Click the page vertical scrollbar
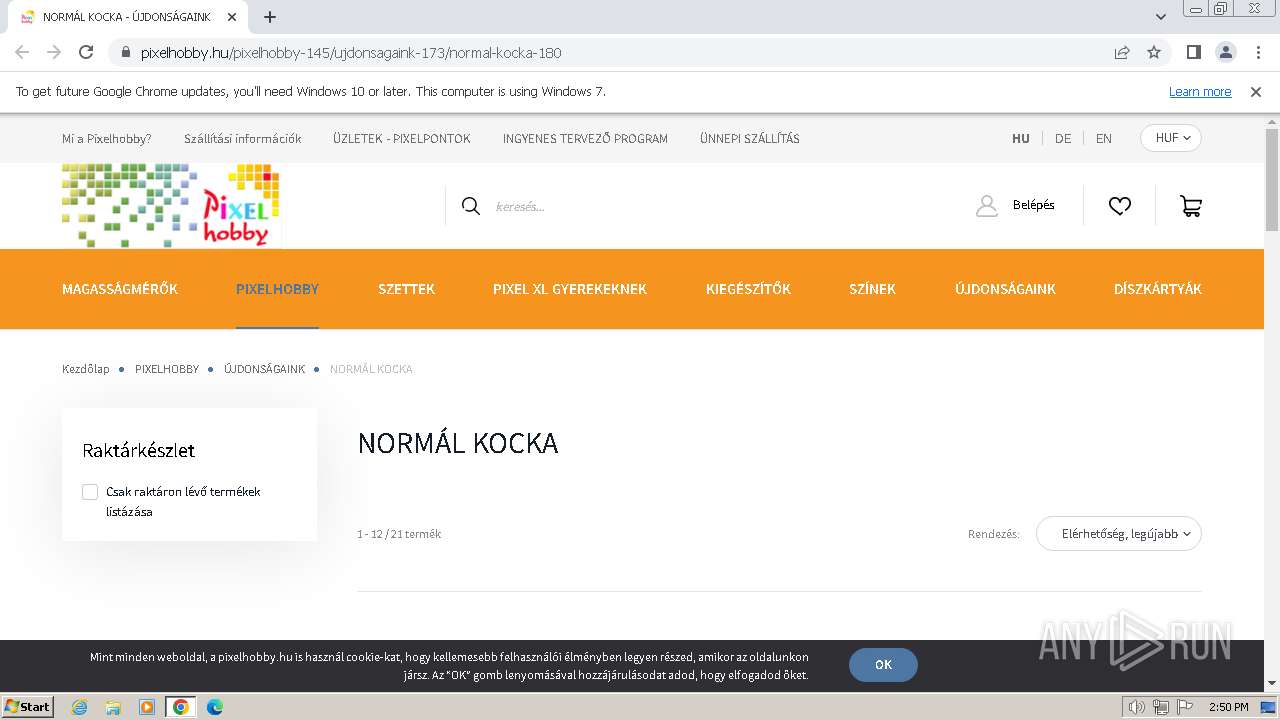 click(1272, 180)
